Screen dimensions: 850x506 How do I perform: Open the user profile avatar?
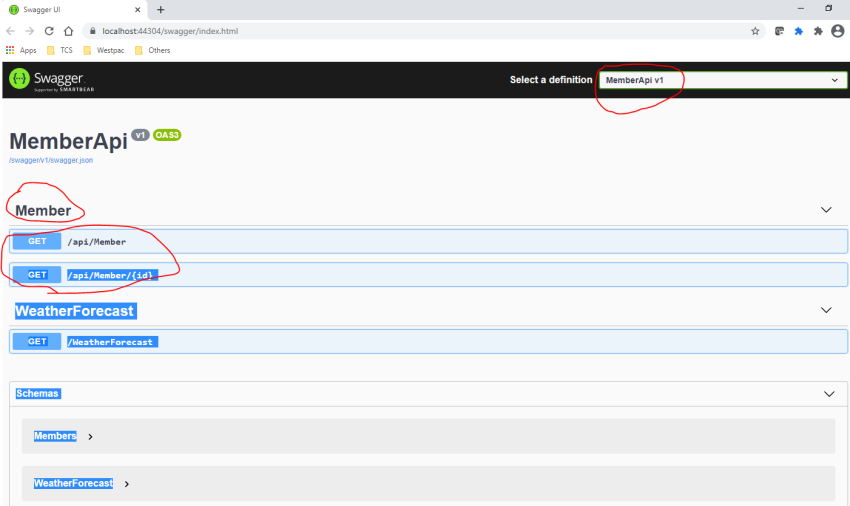point(838,31)
